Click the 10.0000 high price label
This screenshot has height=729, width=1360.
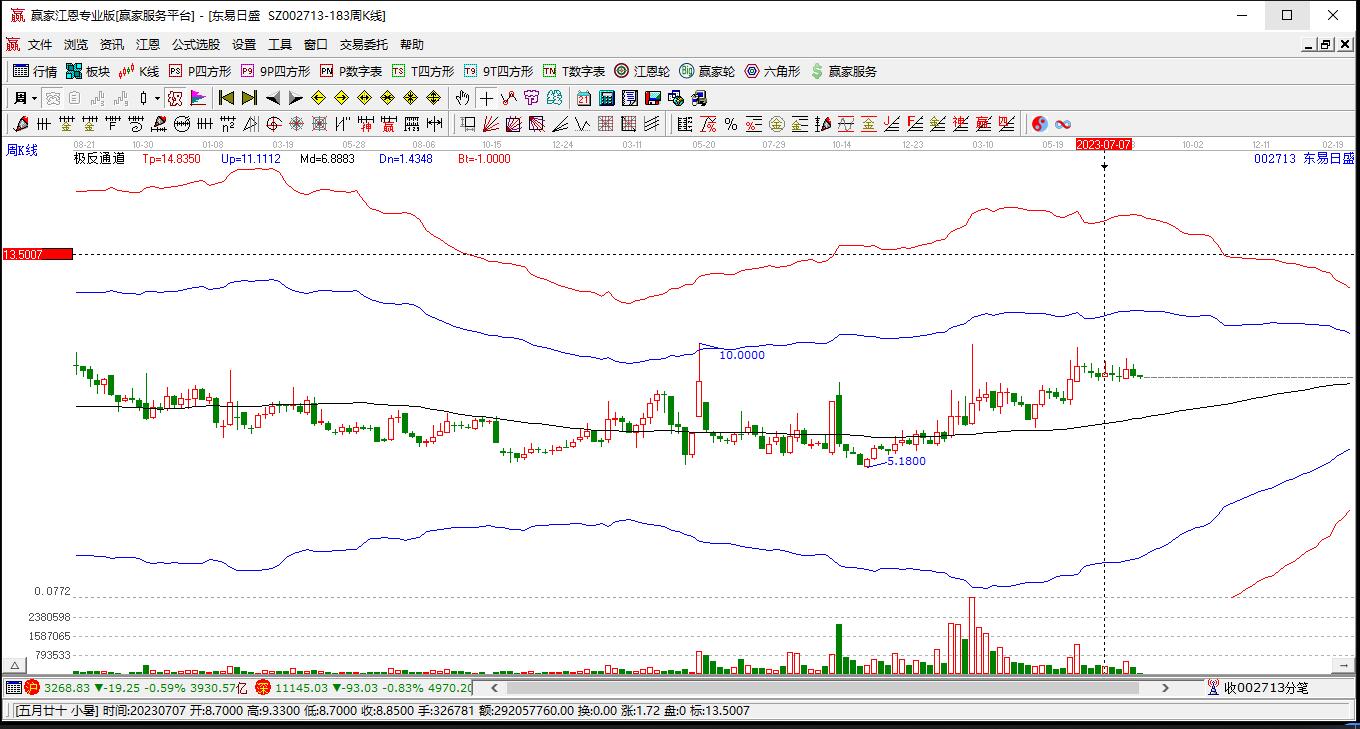(742, 355)
